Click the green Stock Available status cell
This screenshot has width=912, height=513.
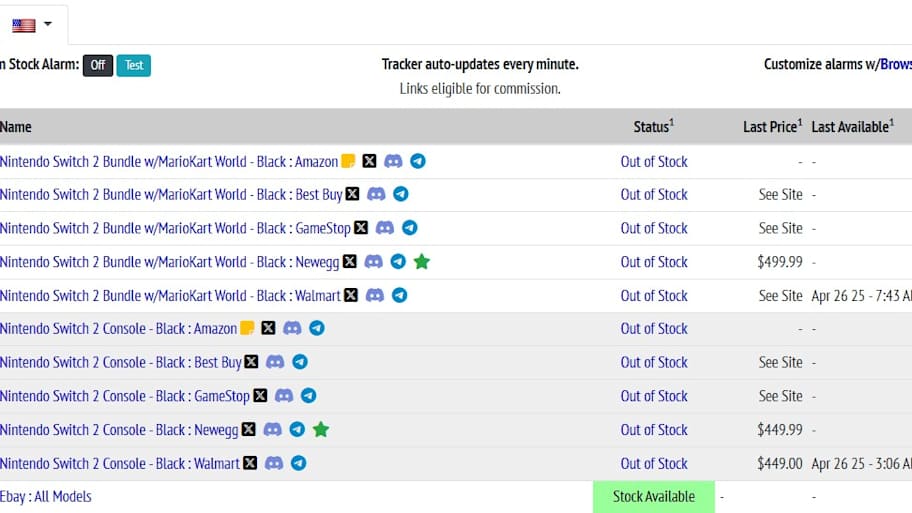point(654,497)
